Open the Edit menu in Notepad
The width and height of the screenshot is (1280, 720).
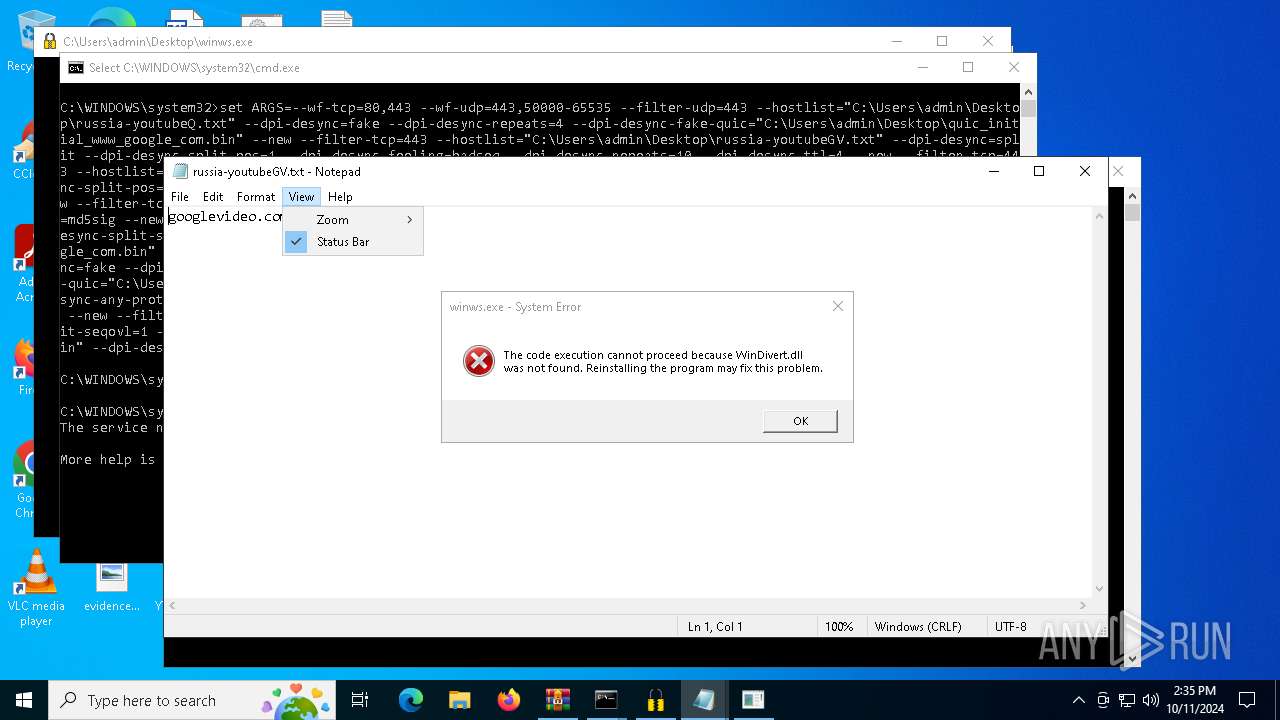pyautogui.click(x=213, y=197)
